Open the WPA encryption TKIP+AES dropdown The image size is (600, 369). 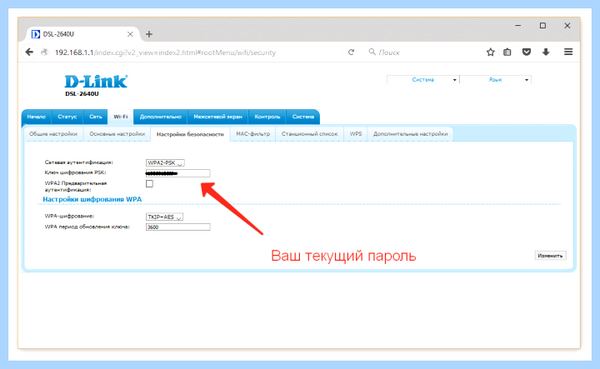(x=164, y=217)
